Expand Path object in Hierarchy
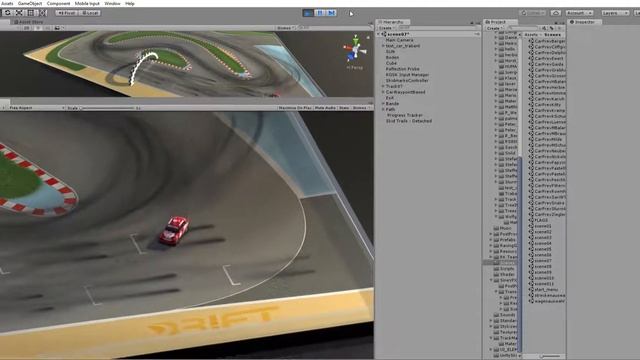This screenshot has height=360, width=640. pyautogui.click(x=383, y=109)
